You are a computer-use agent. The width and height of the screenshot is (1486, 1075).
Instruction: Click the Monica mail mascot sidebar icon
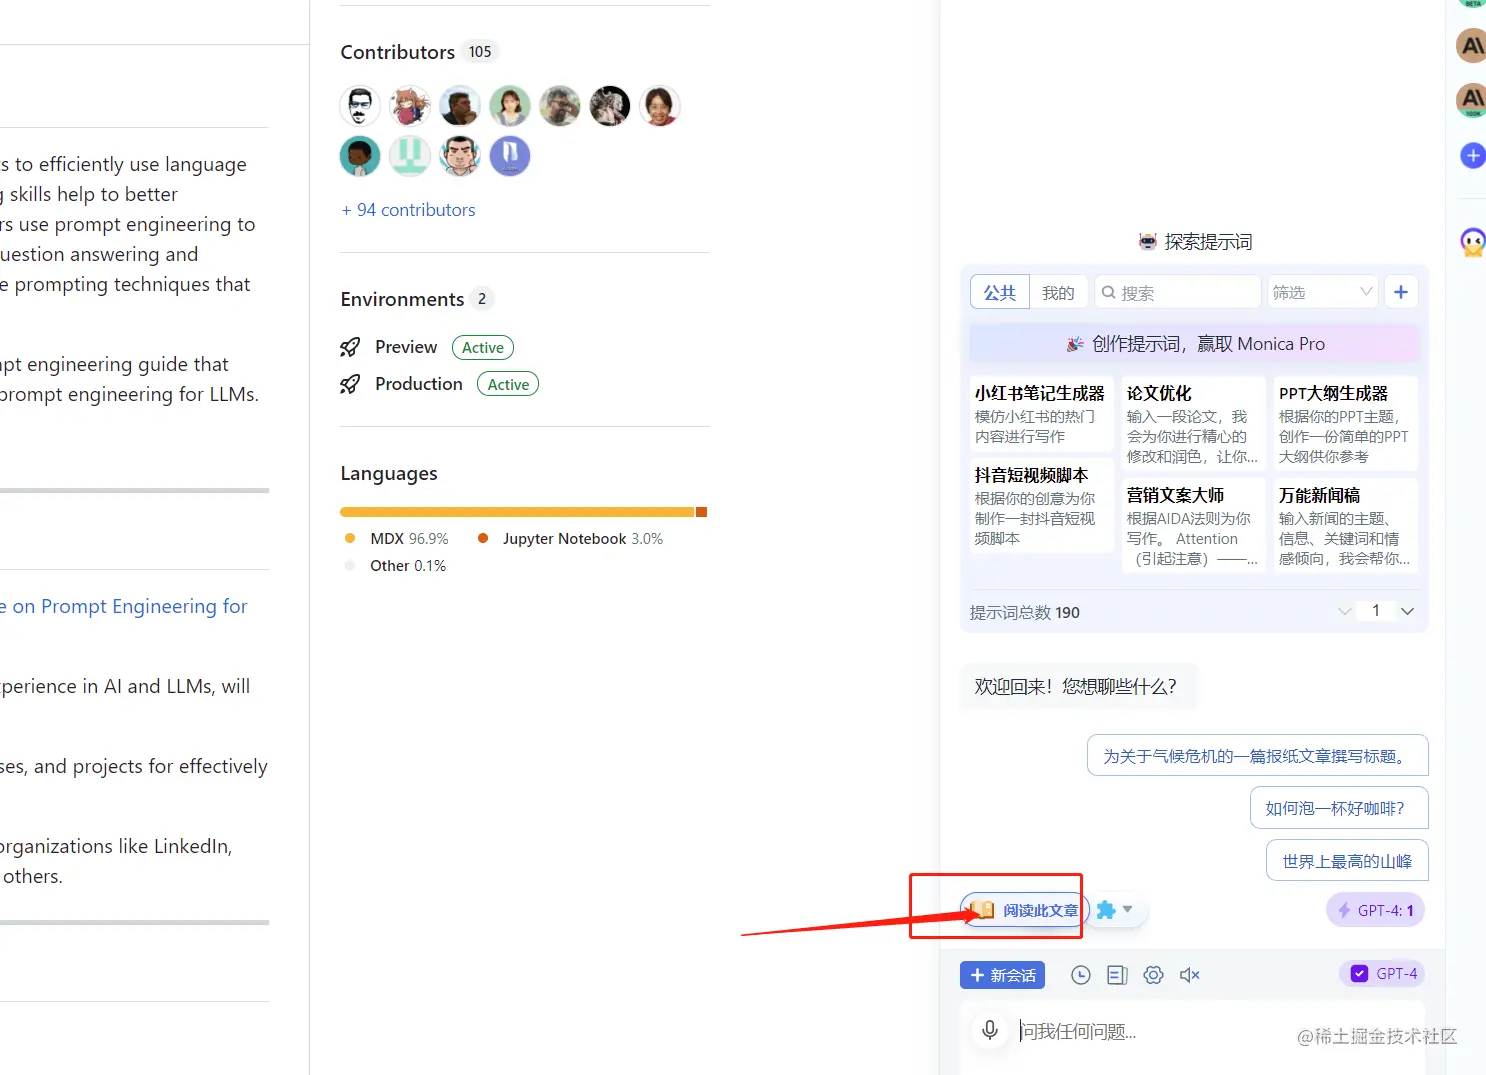click(x=1473, y=241)
